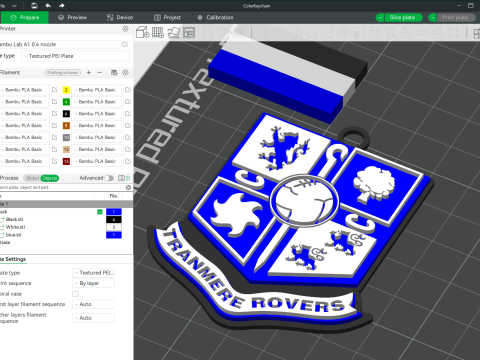This screenshot has width=480, height=360.
Task: Edit preset of dark red filament 14
Action: 128,161
